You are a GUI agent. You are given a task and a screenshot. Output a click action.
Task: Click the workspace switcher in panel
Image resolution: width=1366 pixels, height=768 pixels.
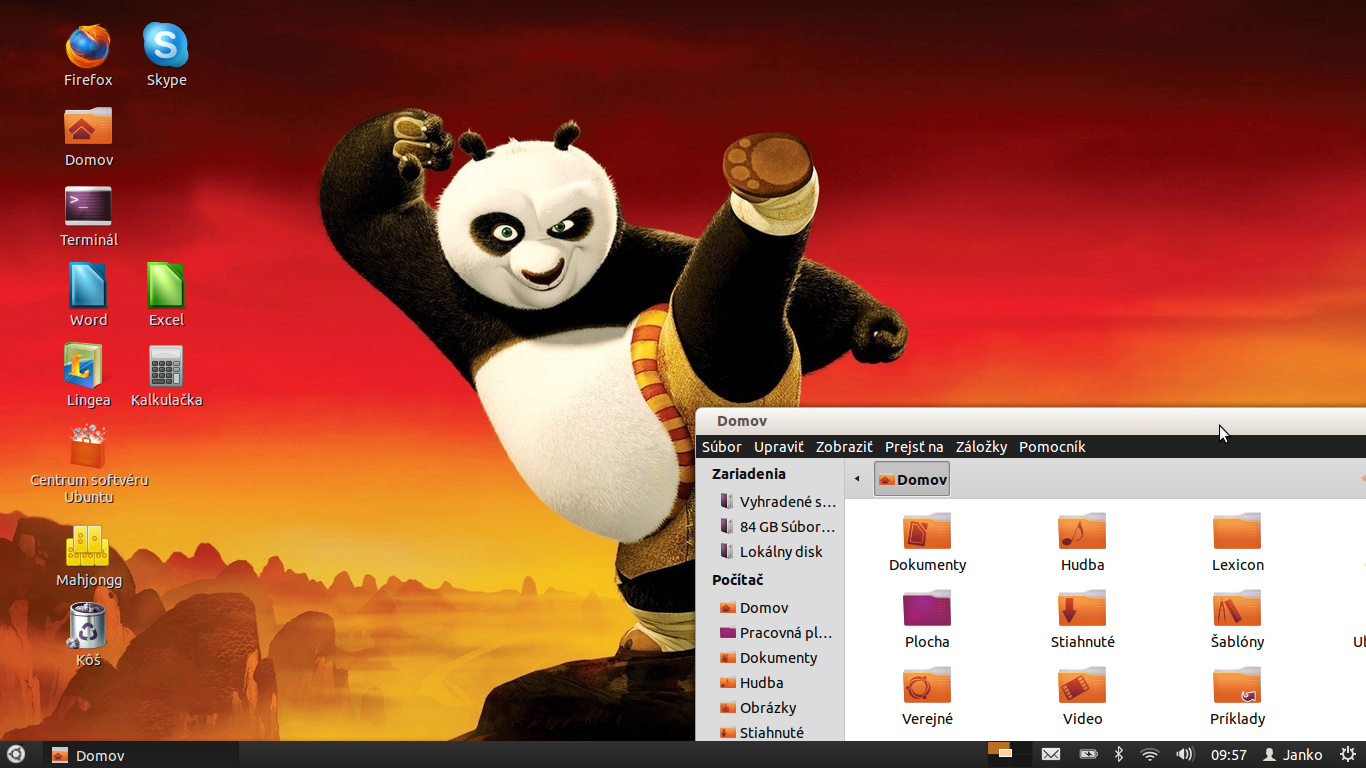click(x=1008, y=754)
